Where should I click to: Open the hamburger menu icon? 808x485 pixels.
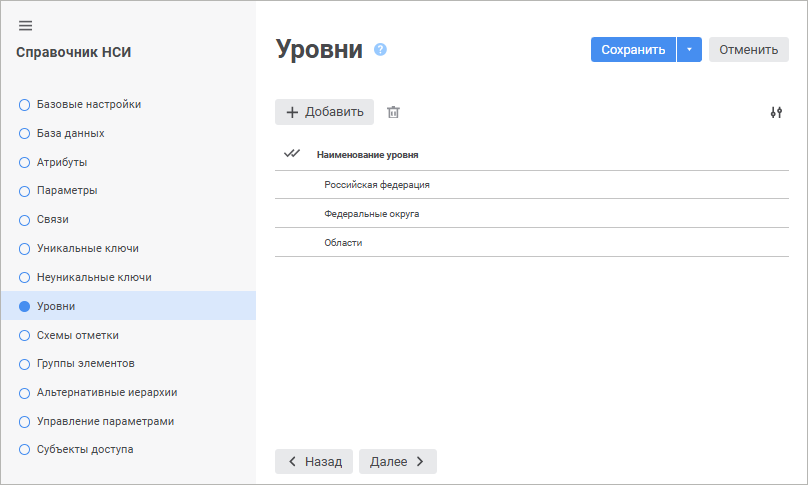coord(25,26)
